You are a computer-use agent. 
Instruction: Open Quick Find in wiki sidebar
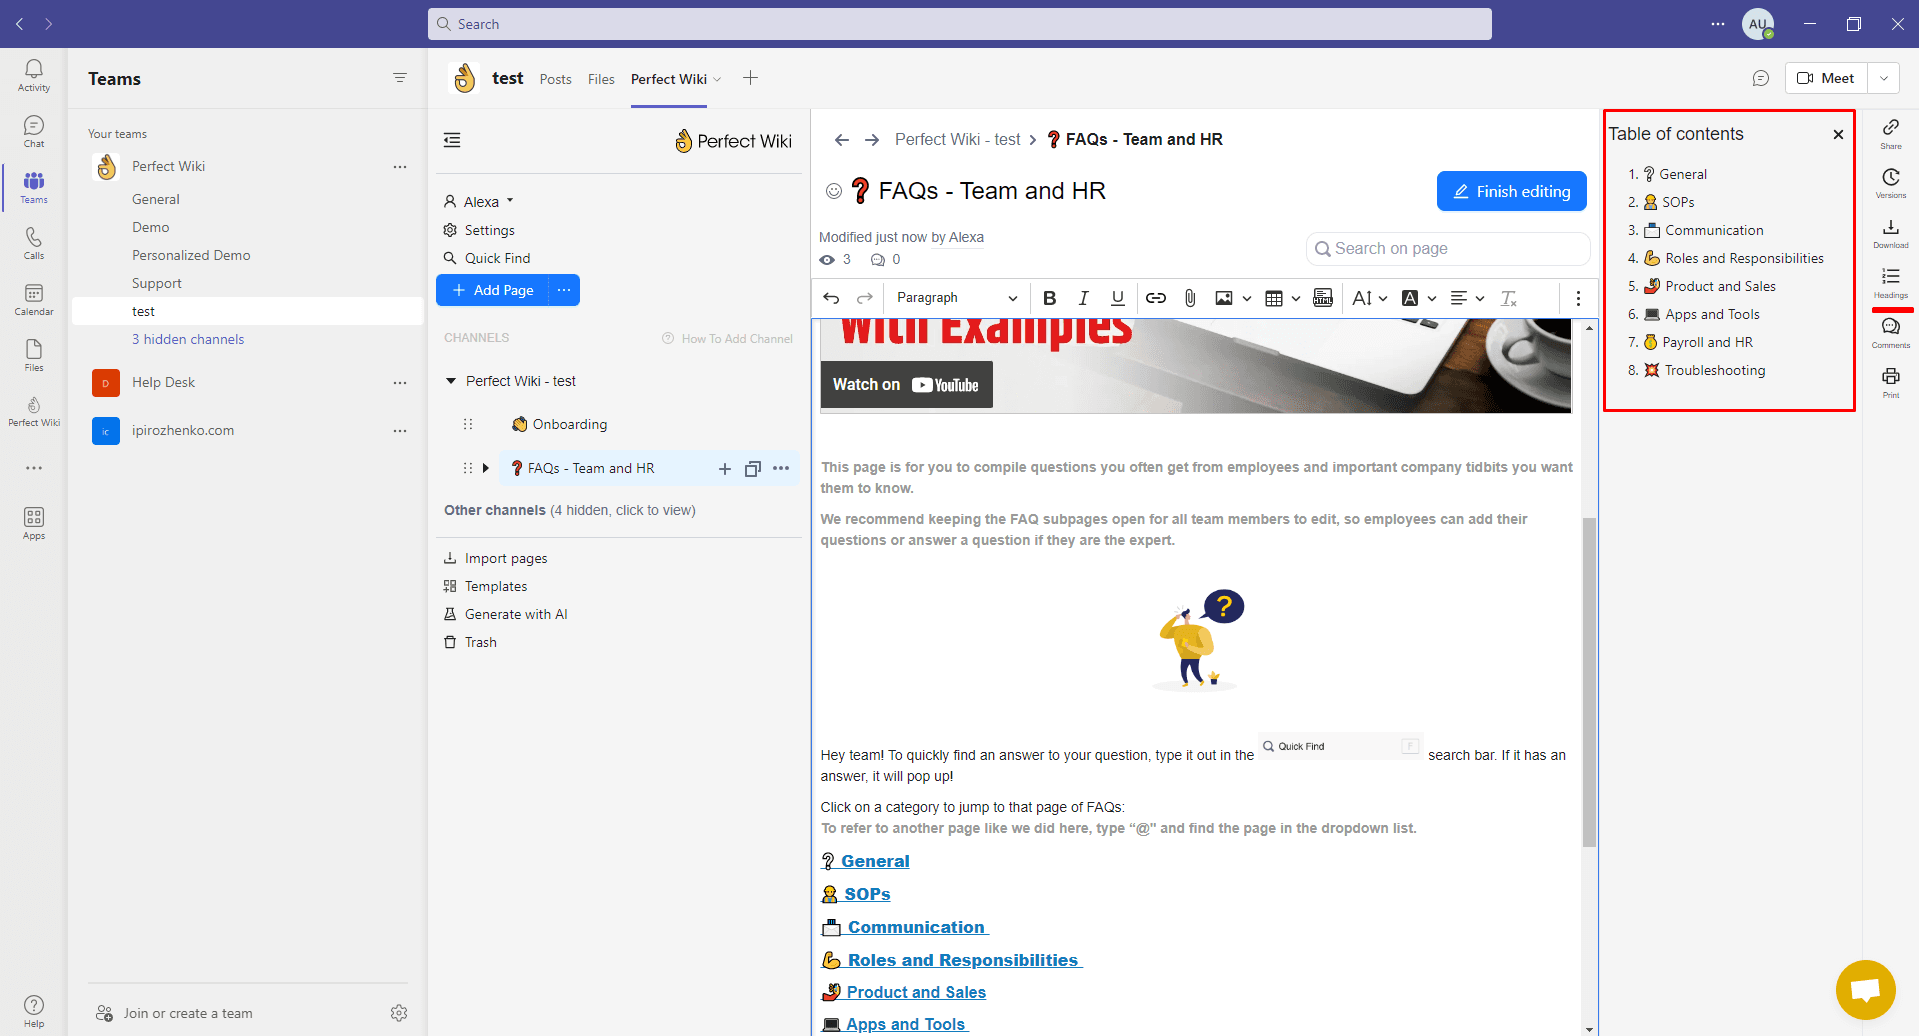point(487,258)
